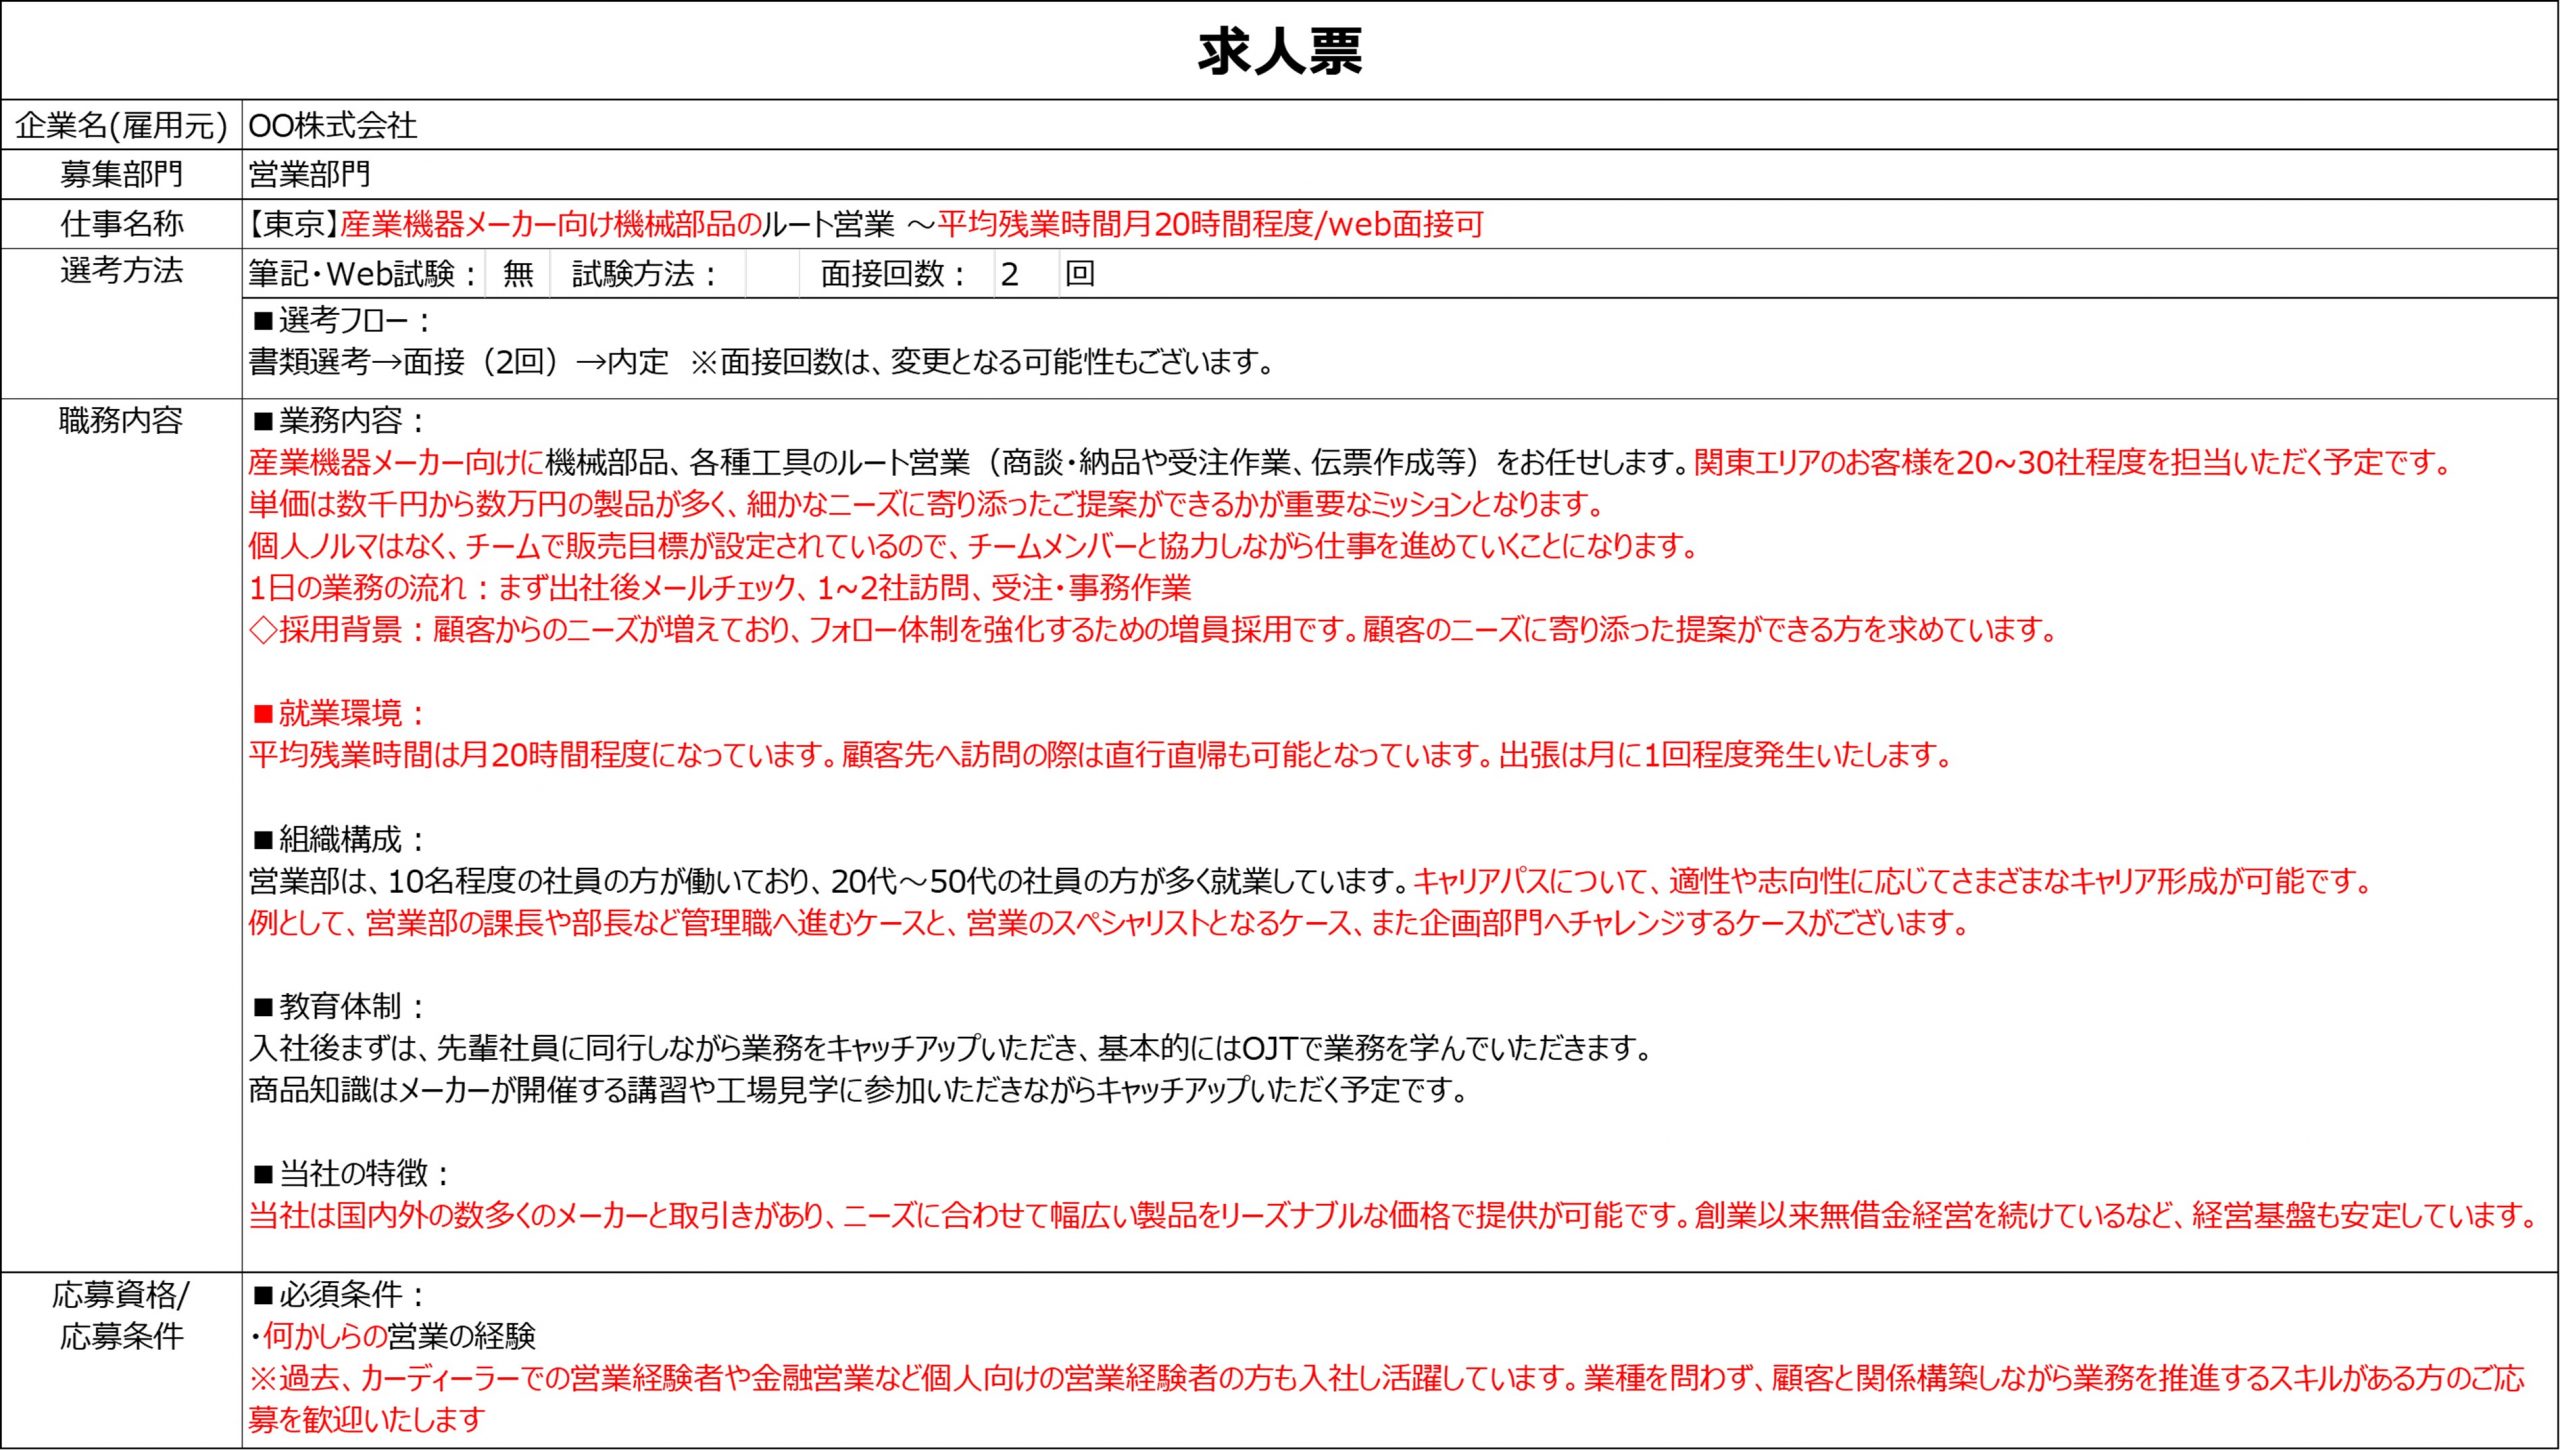2560x1450 pixels.
Task: Select the 選考方法 label cell
Action: (121, 271)
